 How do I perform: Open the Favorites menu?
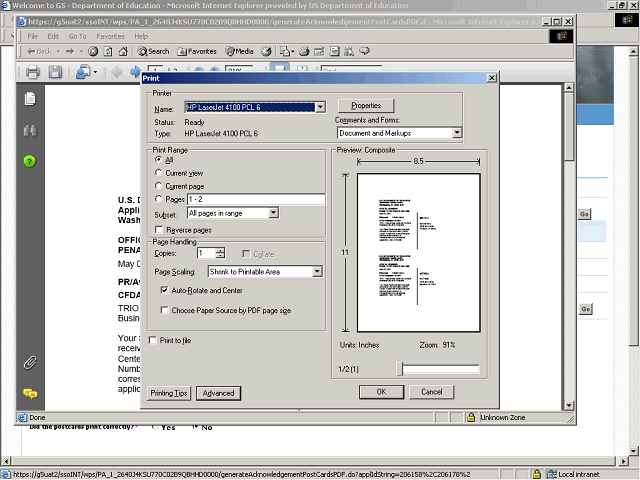tap(110, 36)
